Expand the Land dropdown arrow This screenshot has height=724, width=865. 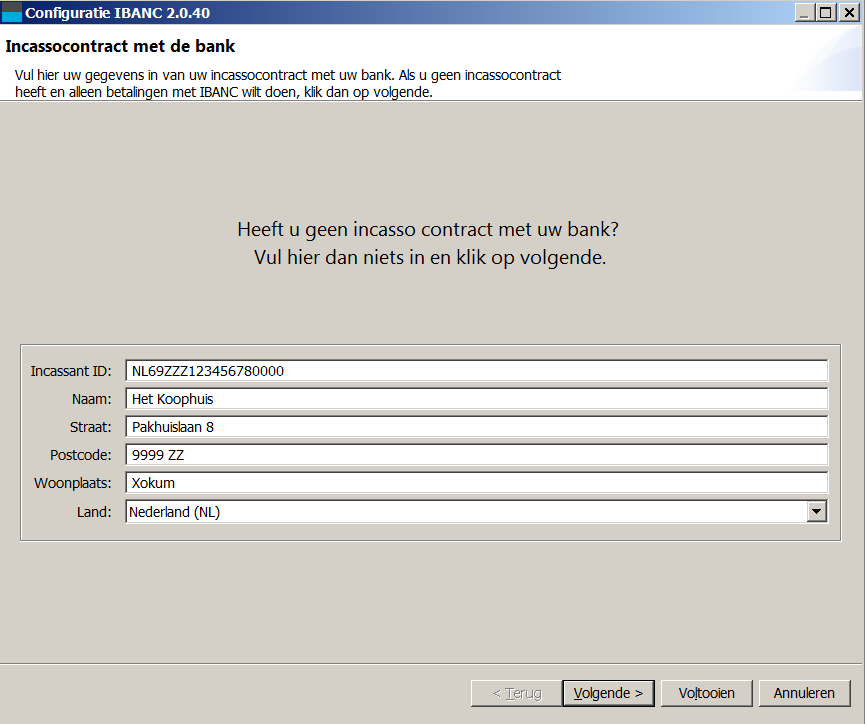click(817, 512)
